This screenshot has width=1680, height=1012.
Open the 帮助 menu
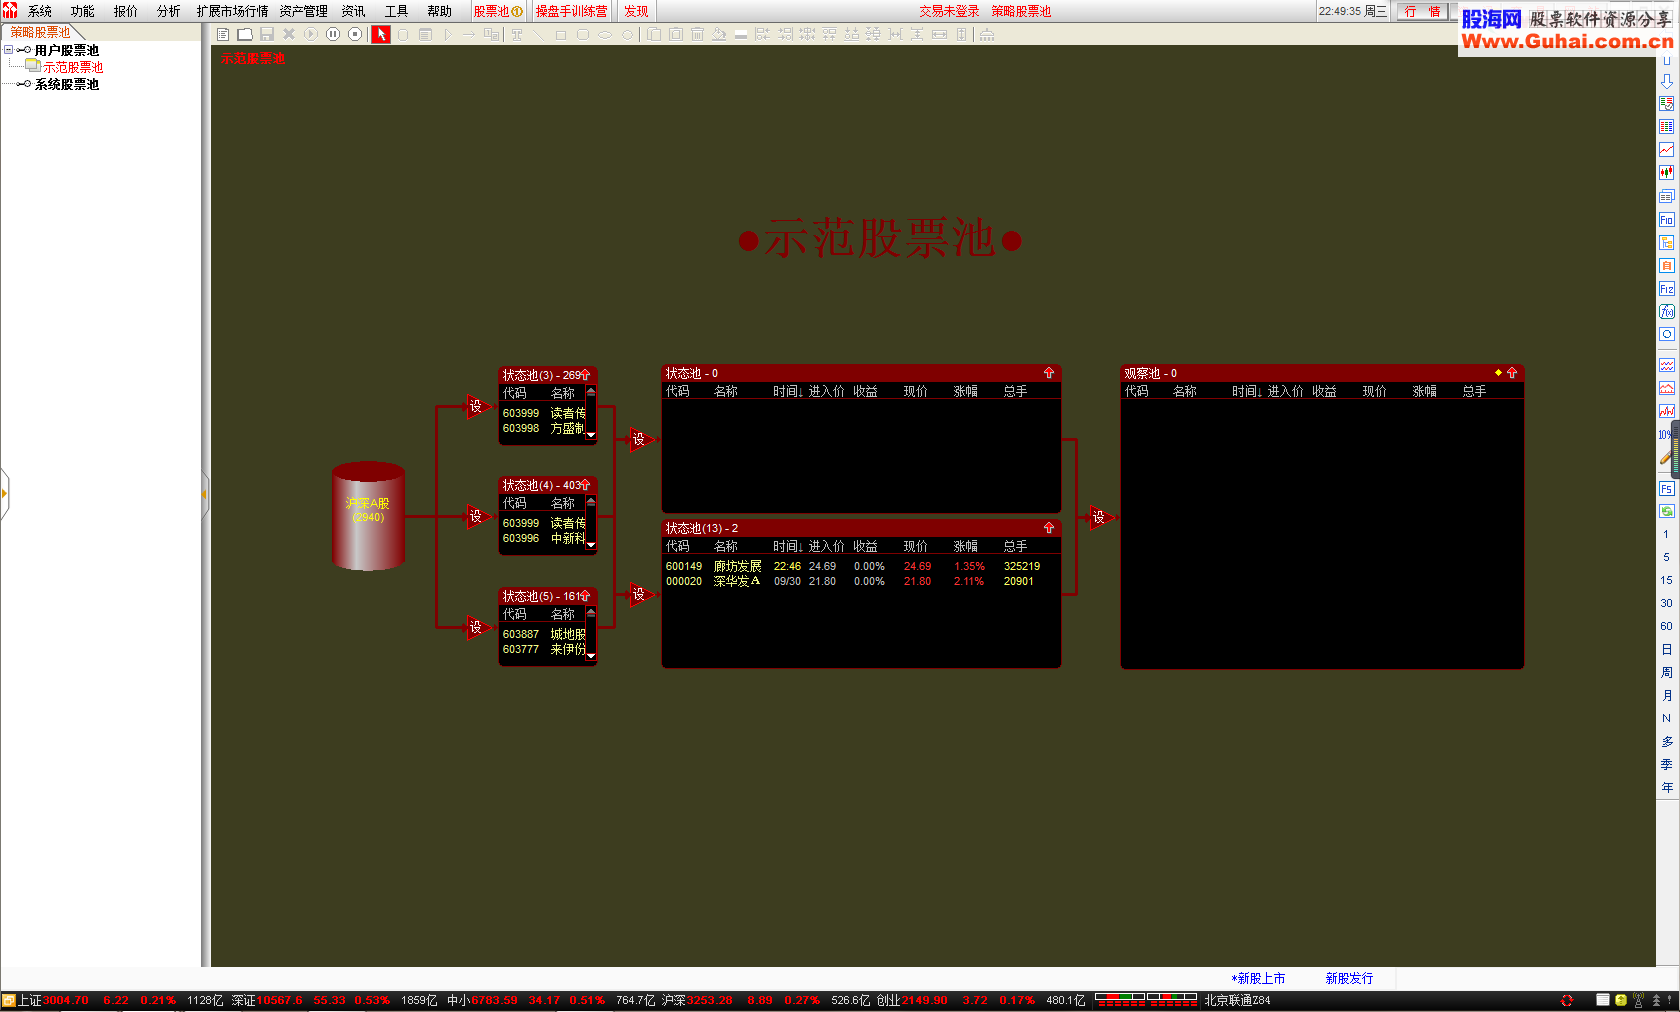(x=439, y=11)
